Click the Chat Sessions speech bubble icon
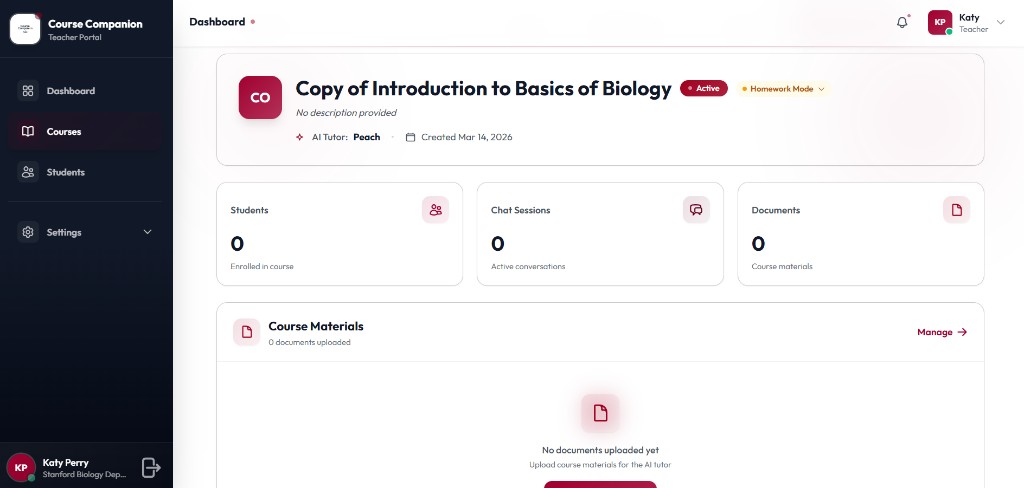This screenshot has height=488, width=1024. click(x=696, y=210)
